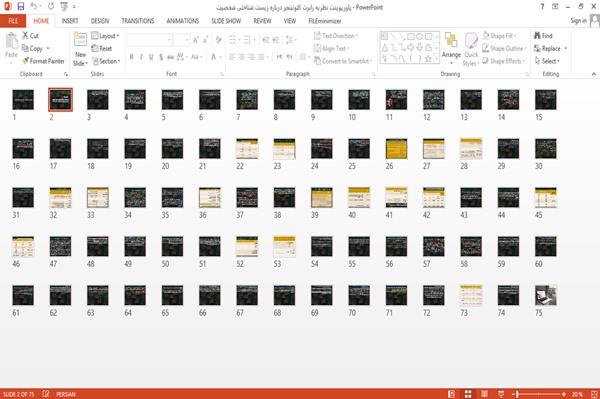600x399 pixels.
Task: Open Shape Fill options
Action: [499, 36]
